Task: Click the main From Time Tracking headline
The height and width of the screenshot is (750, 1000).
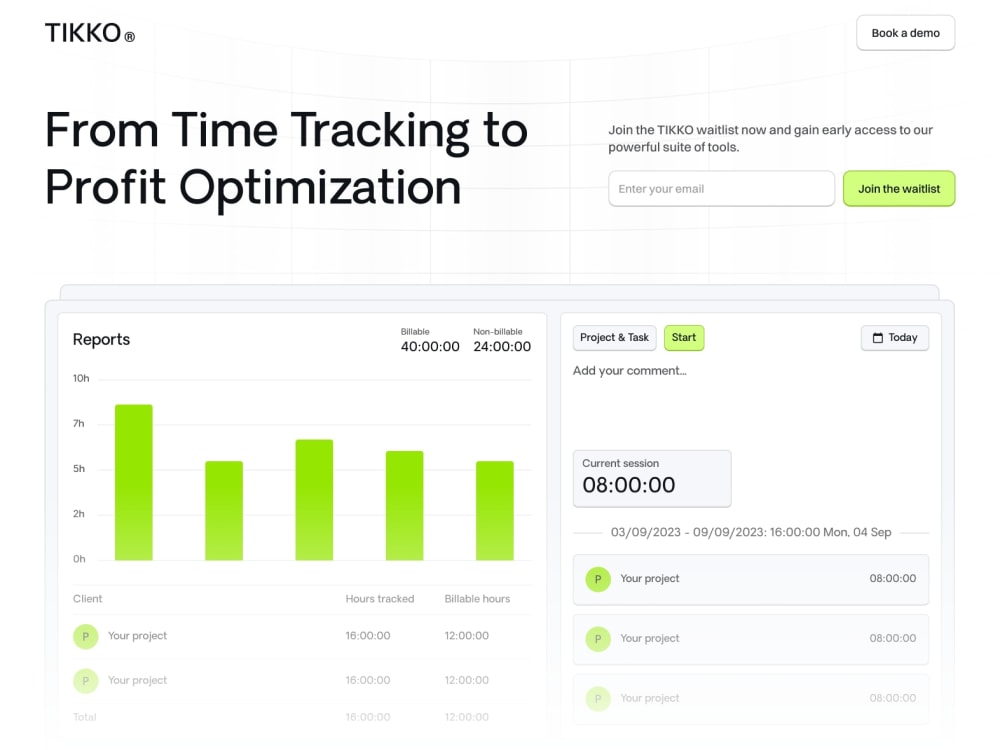Action: pos(286,158)
